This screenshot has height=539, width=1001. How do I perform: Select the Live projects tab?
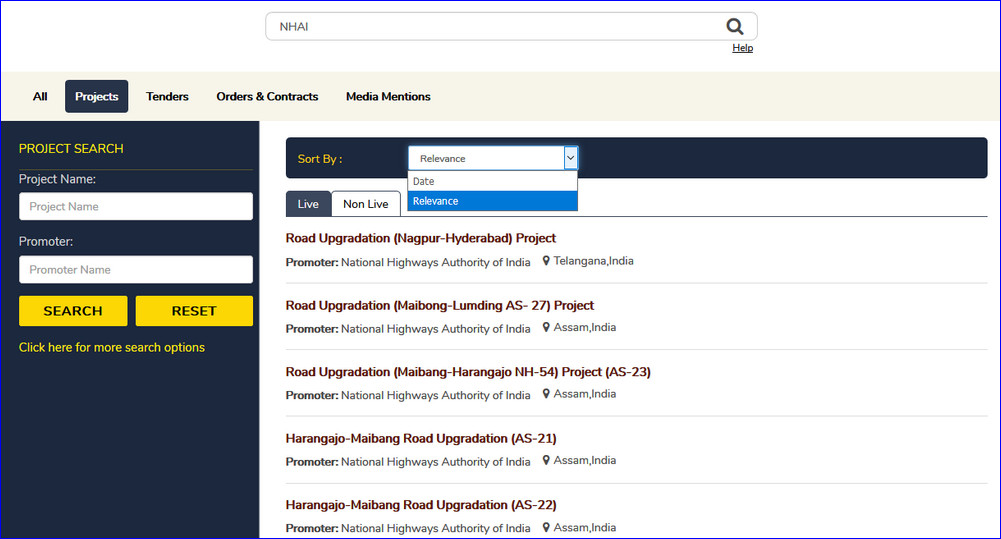308,204
